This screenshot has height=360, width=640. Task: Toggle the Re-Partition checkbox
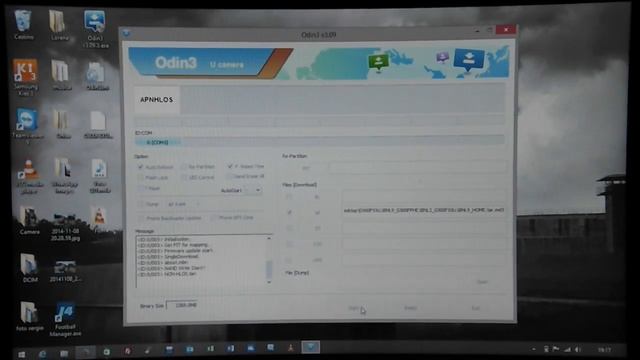[184, 167]
